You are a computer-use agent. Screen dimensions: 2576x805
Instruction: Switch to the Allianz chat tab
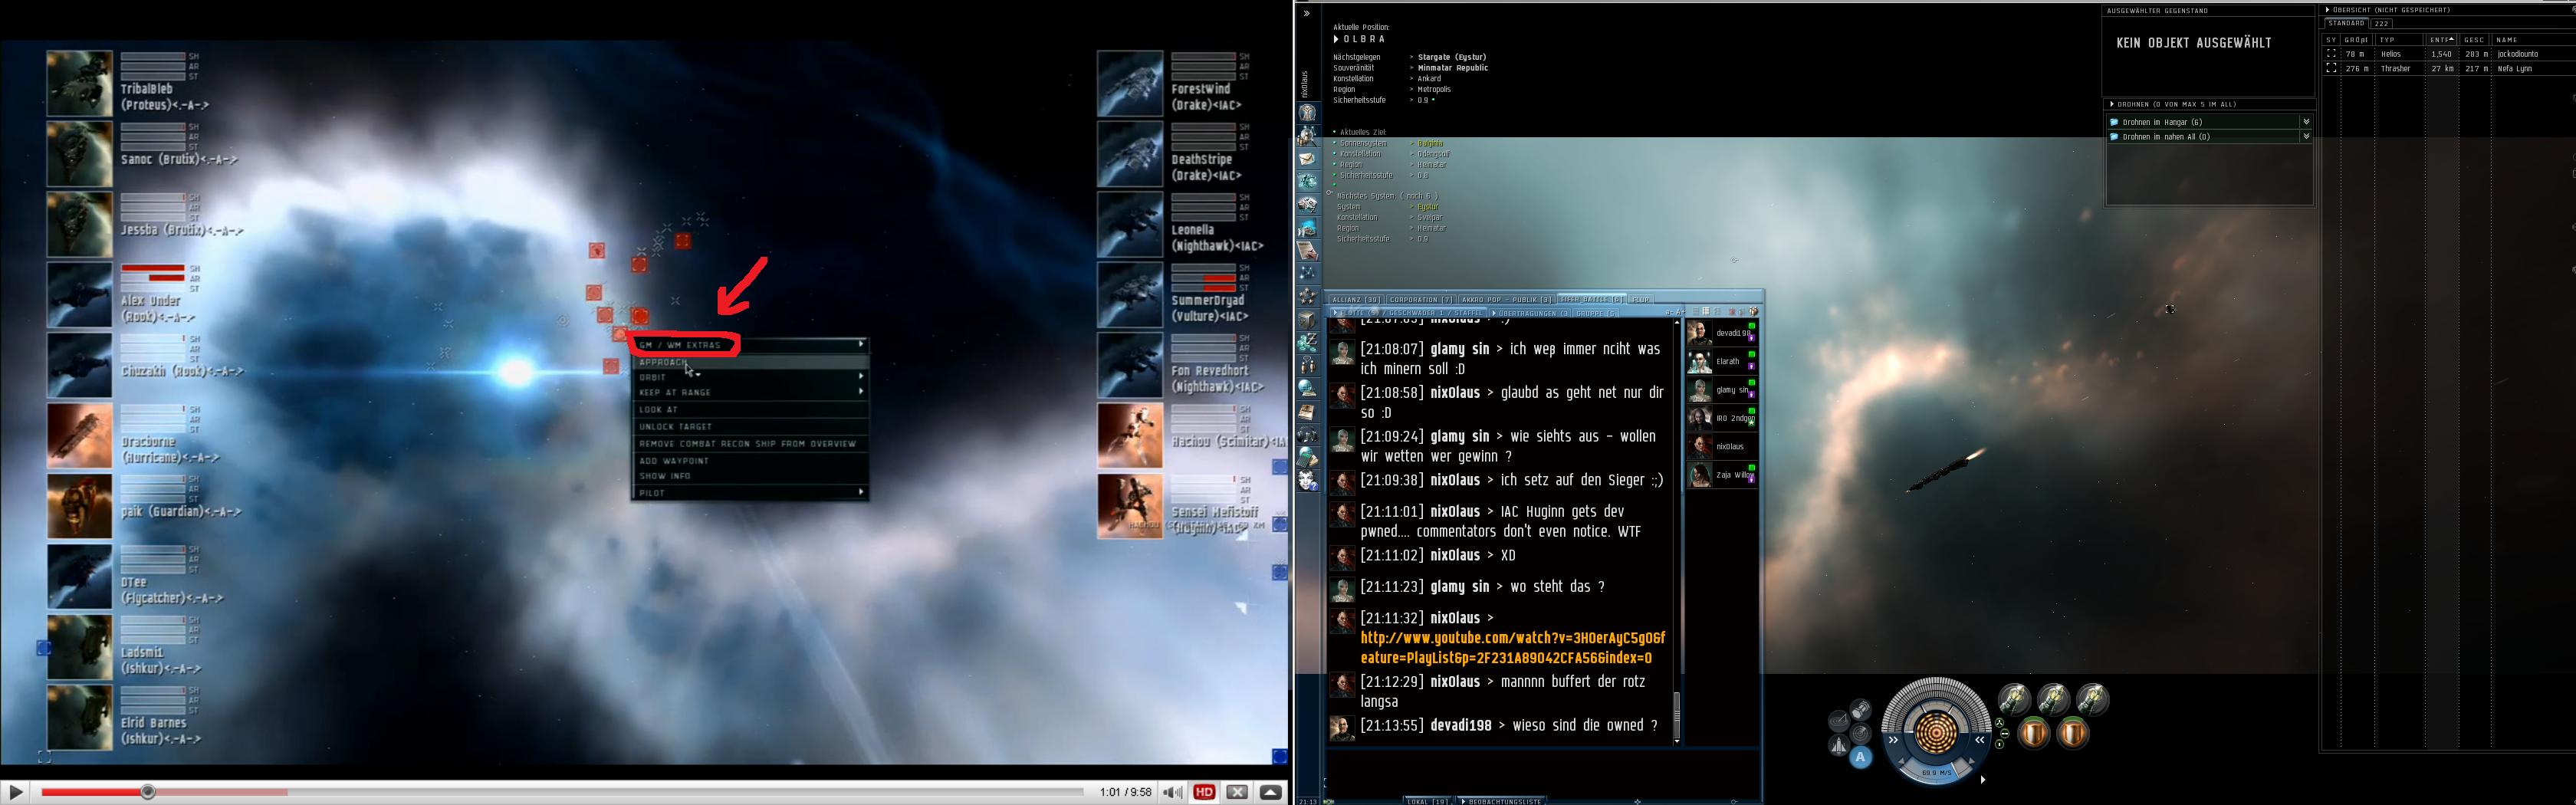[x=1356, y=299]
